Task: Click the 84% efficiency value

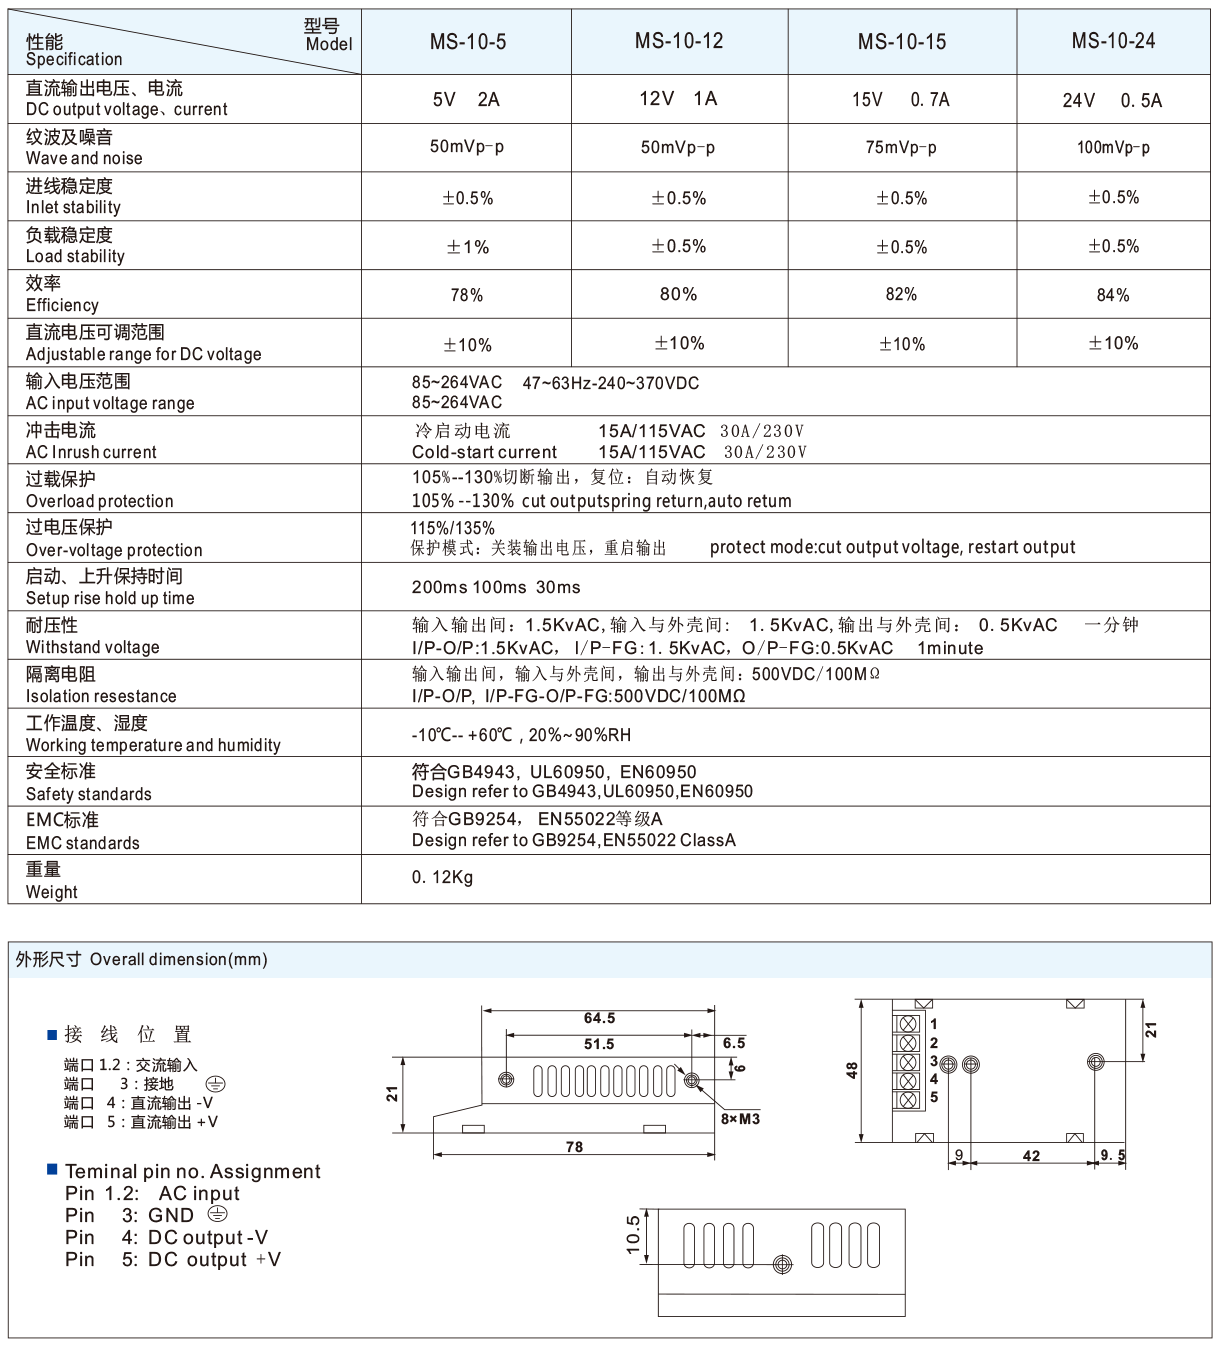Action: click(x=1112, y=296)
